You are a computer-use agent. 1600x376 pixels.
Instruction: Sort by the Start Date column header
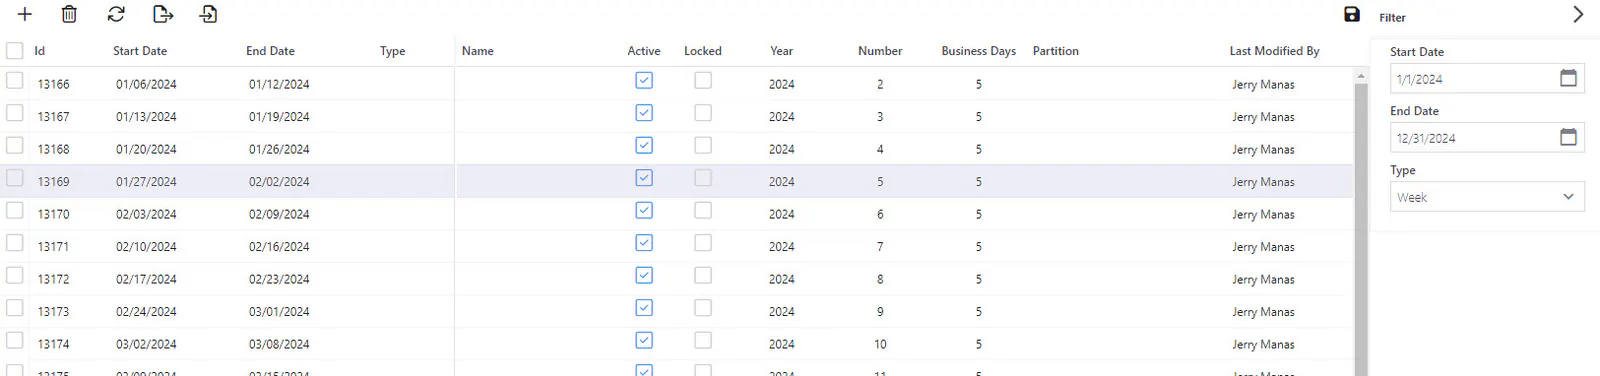click(x=140, y=51)
